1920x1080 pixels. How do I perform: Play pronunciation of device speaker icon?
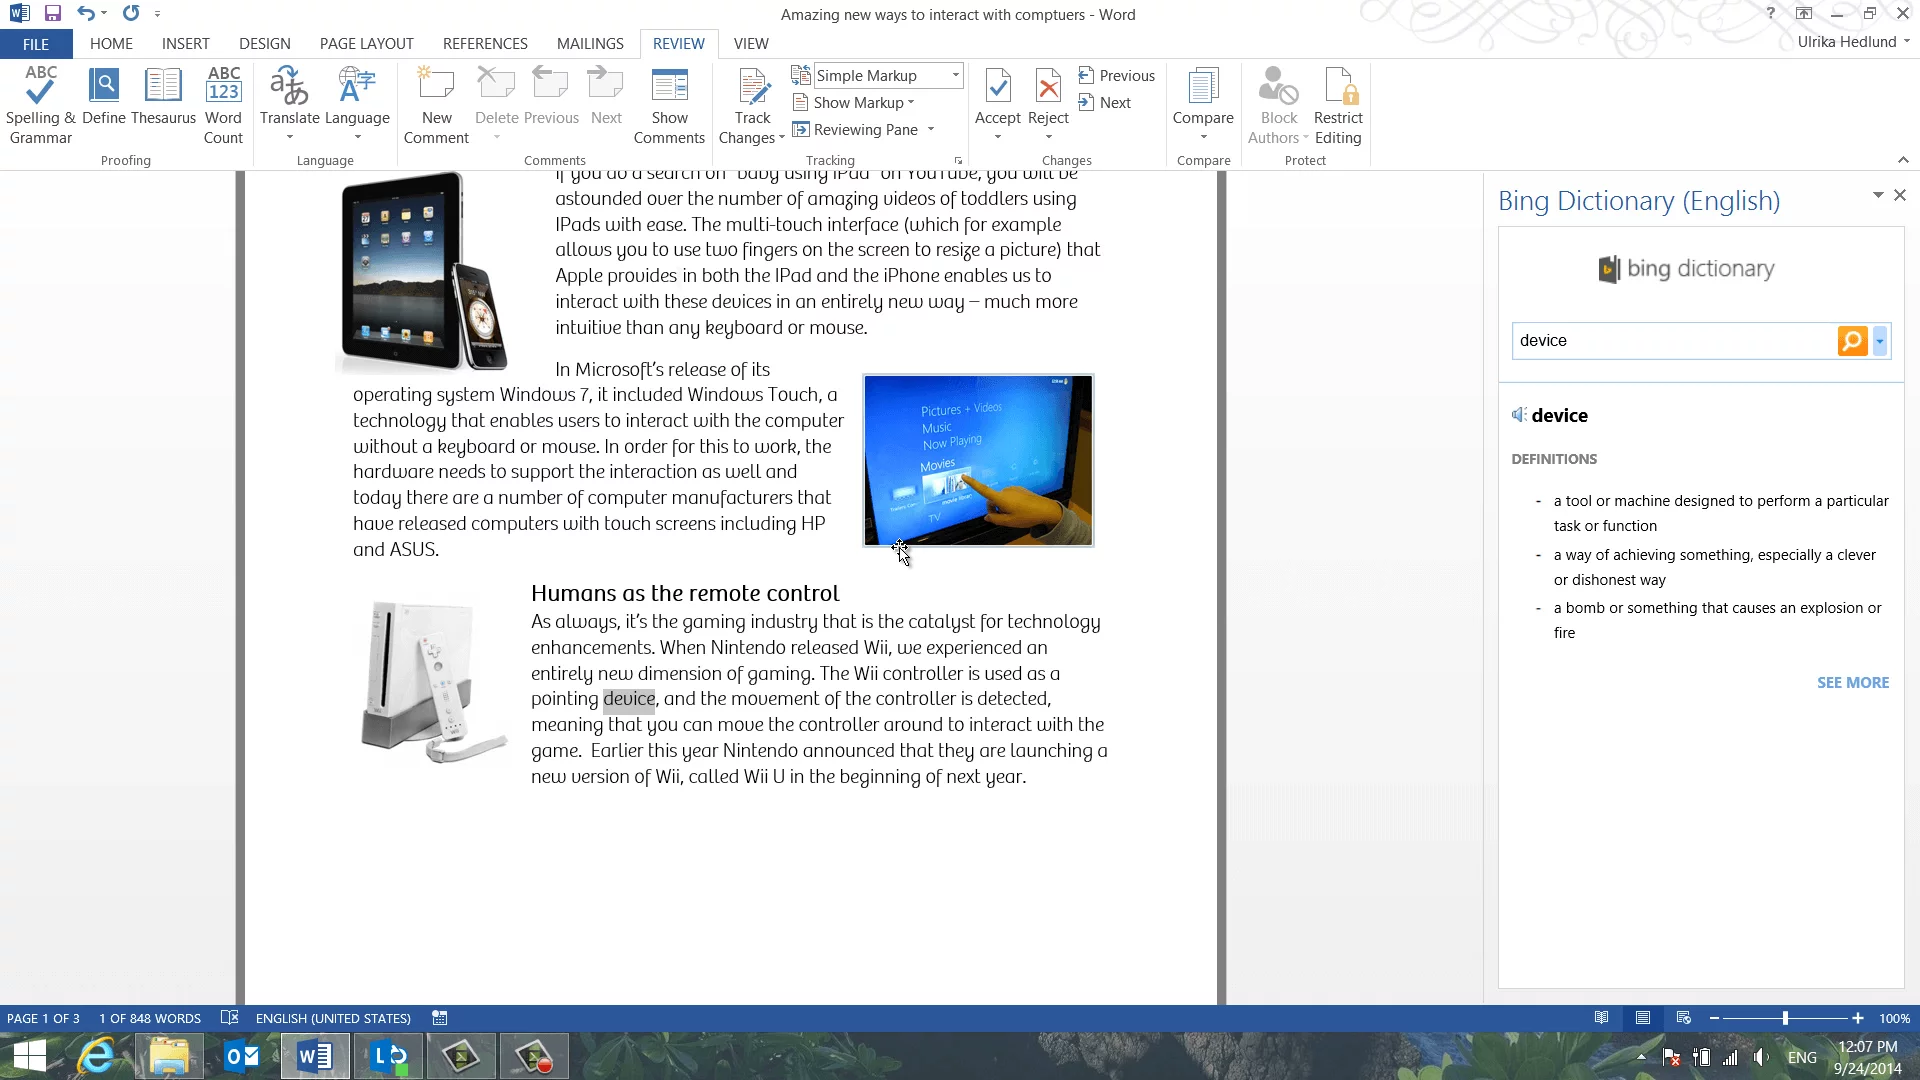tap(1519, 415)
